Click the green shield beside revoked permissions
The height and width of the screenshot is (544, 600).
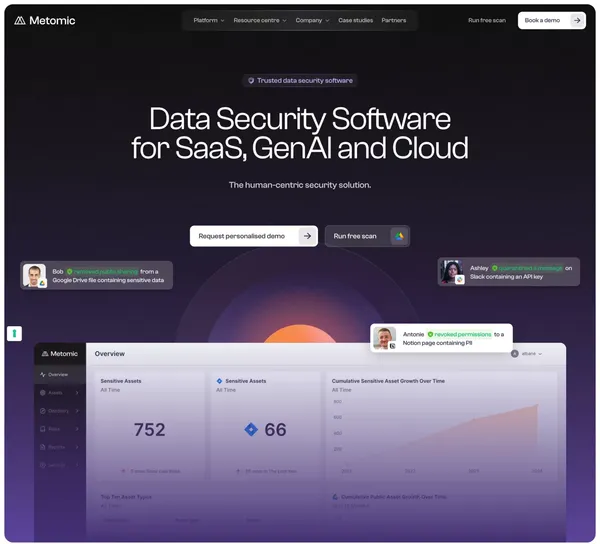click(x=430, y=334)
